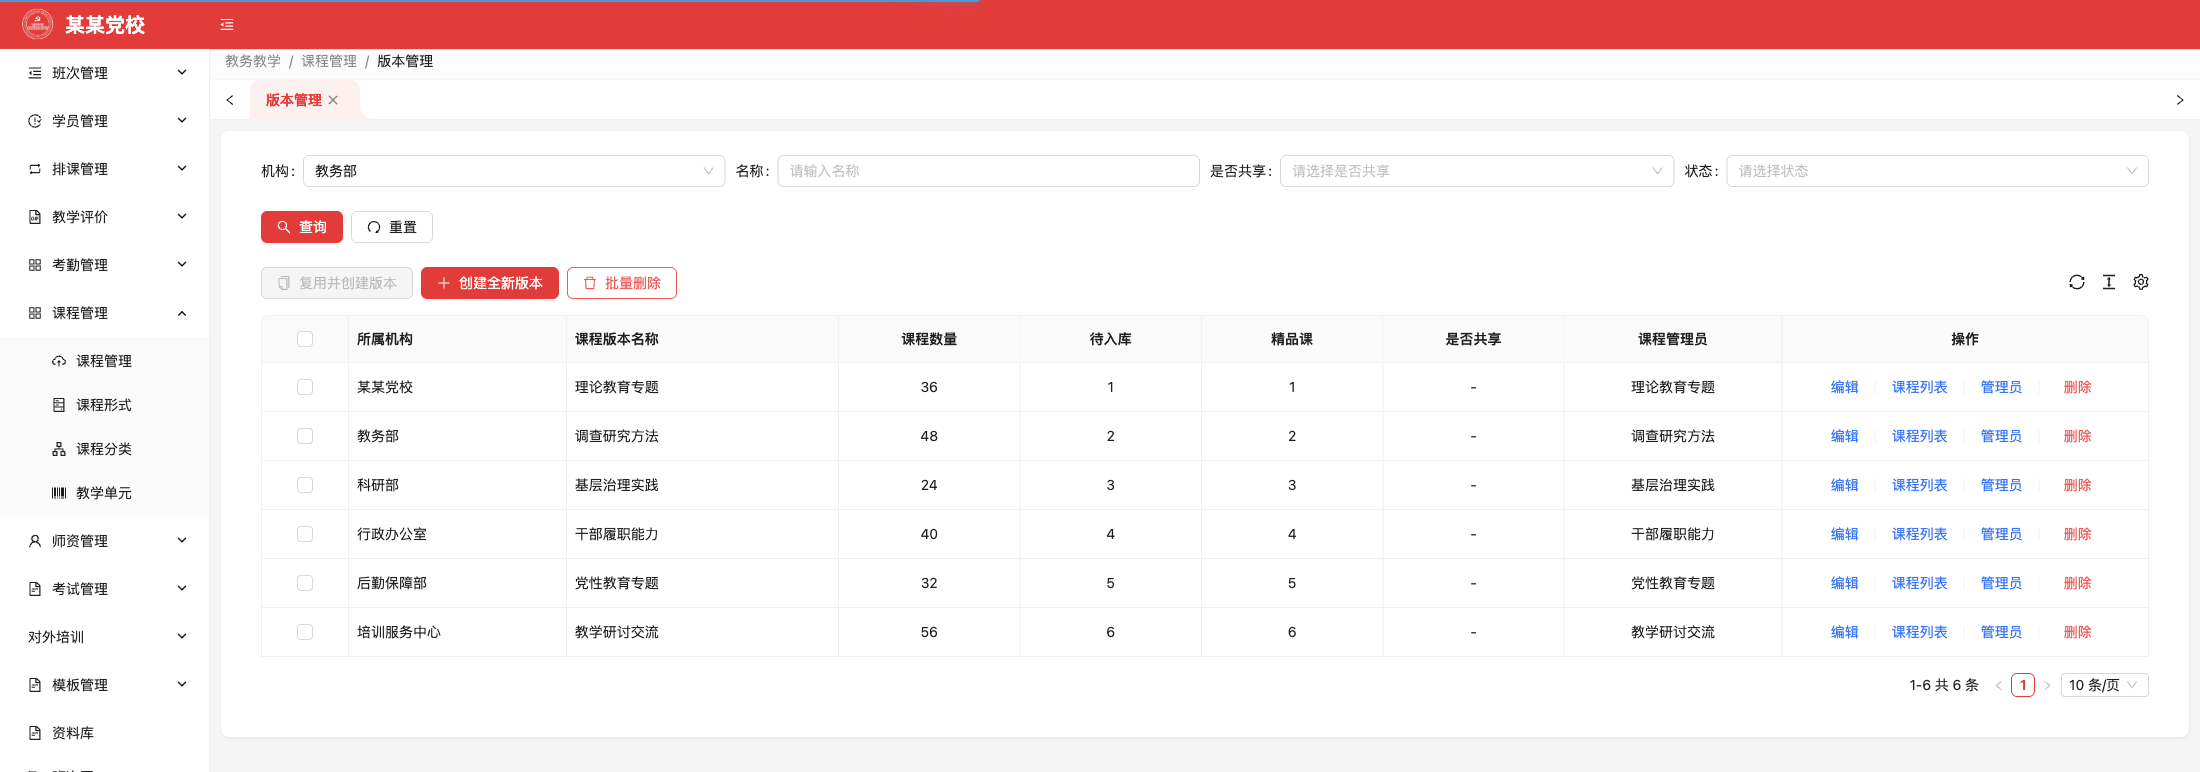Open the 10 条/页 page size dropdown
This screenshot has height=772, width=2200.
coord(2104,685)
